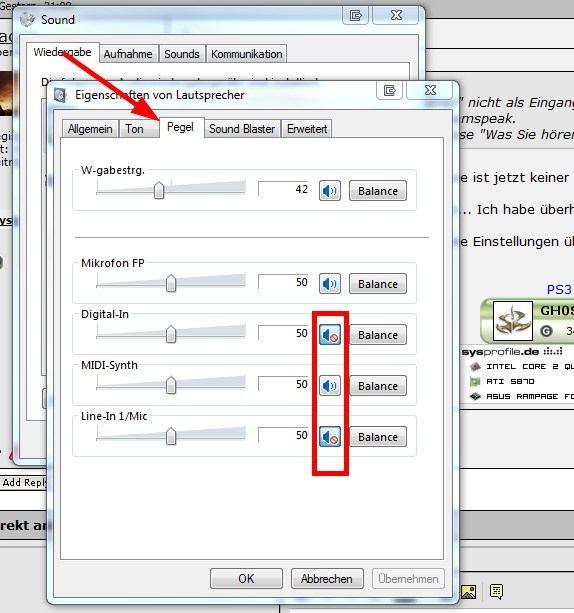
Task: Click the W-gabestrg. value field showing 42
Action: tap(284, 189)
